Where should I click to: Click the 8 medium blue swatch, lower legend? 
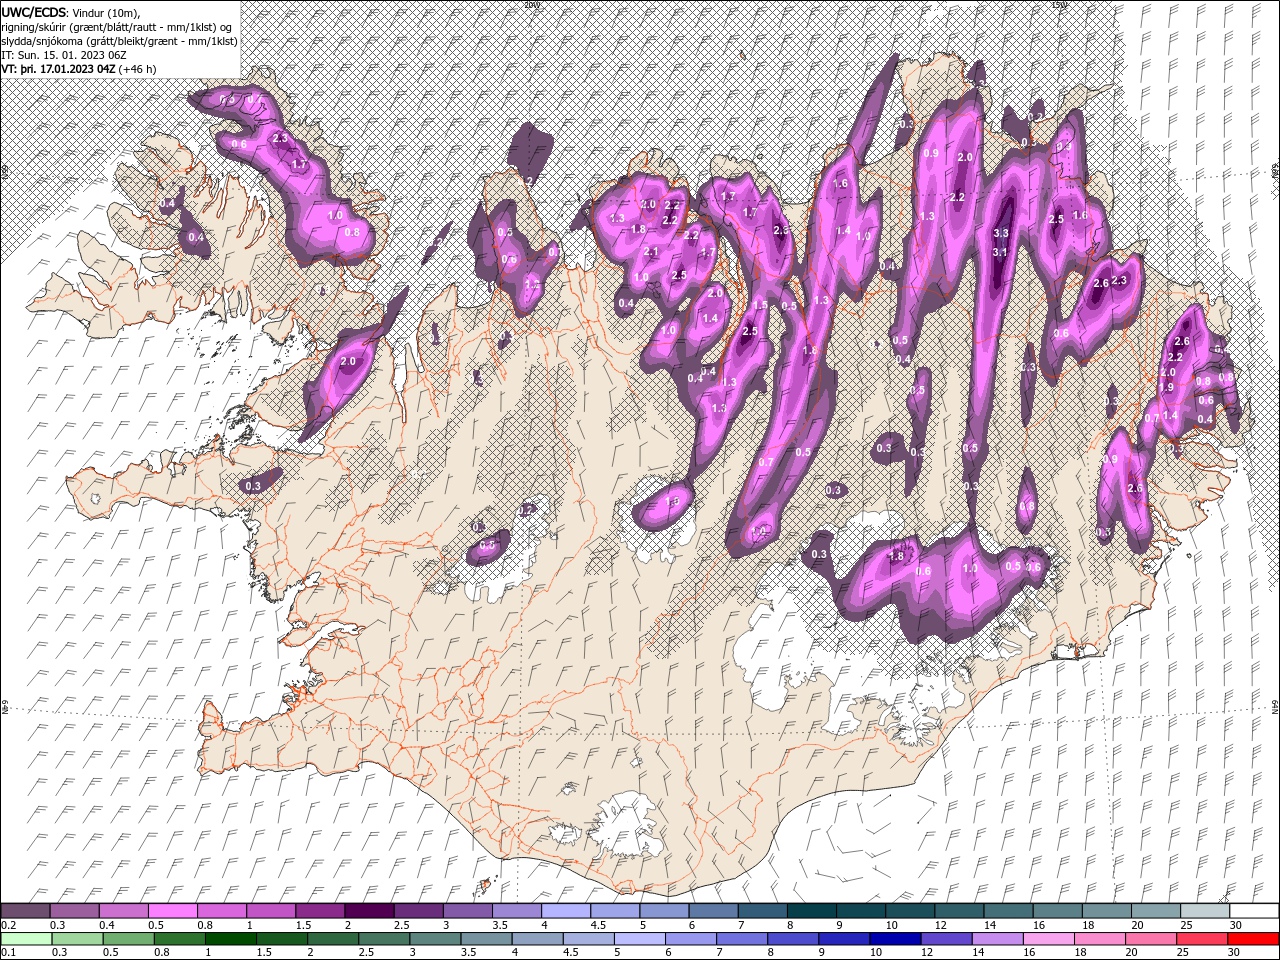(x=795, y=939)
